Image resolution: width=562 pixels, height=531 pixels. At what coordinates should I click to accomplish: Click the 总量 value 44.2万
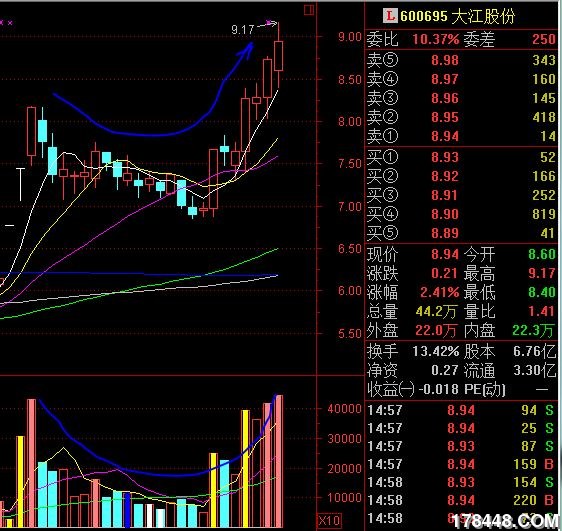pyautogui.click(x=436, y=311)
